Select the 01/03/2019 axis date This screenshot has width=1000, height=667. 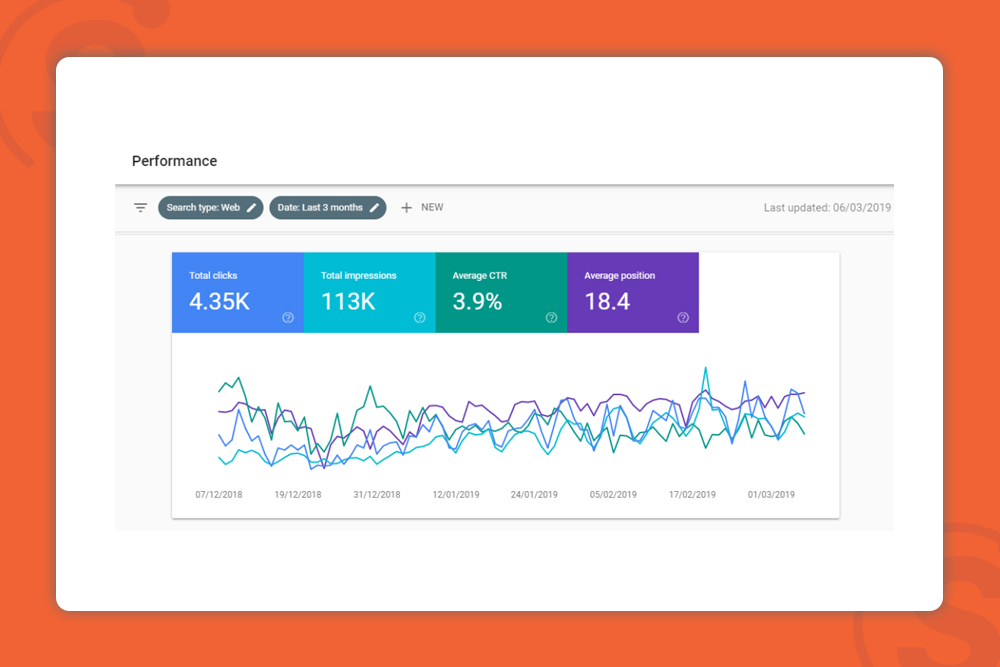[771, 495]
